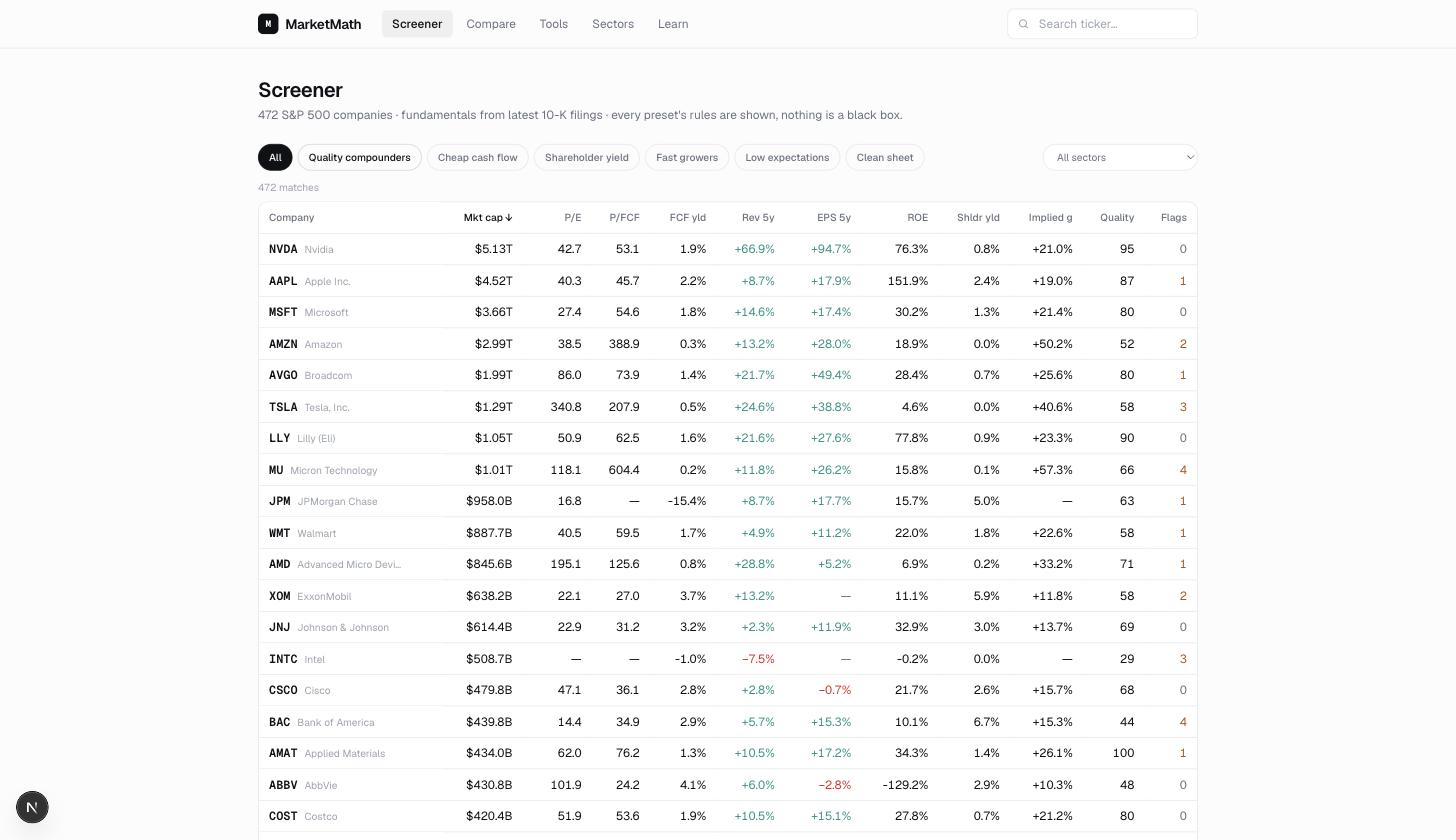Open the MSFT Microsoft row
Image resolution: width=1456 pixels, height=840 pixels.
727,312
